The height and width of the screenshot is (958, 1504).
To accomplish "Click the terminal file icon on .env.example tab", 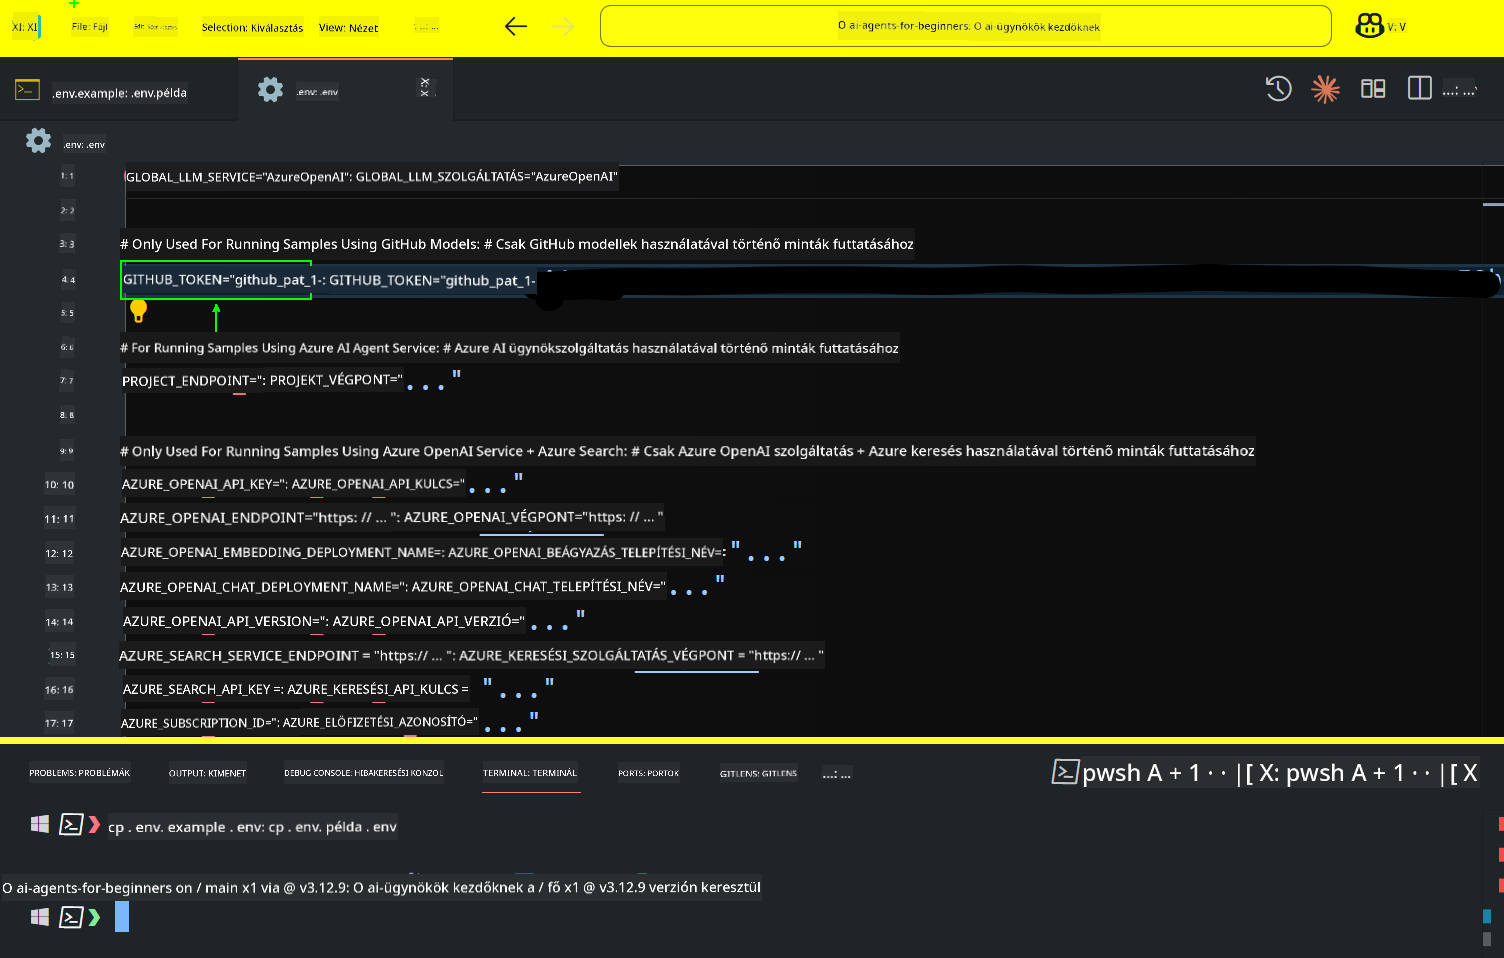I will 27,90.
